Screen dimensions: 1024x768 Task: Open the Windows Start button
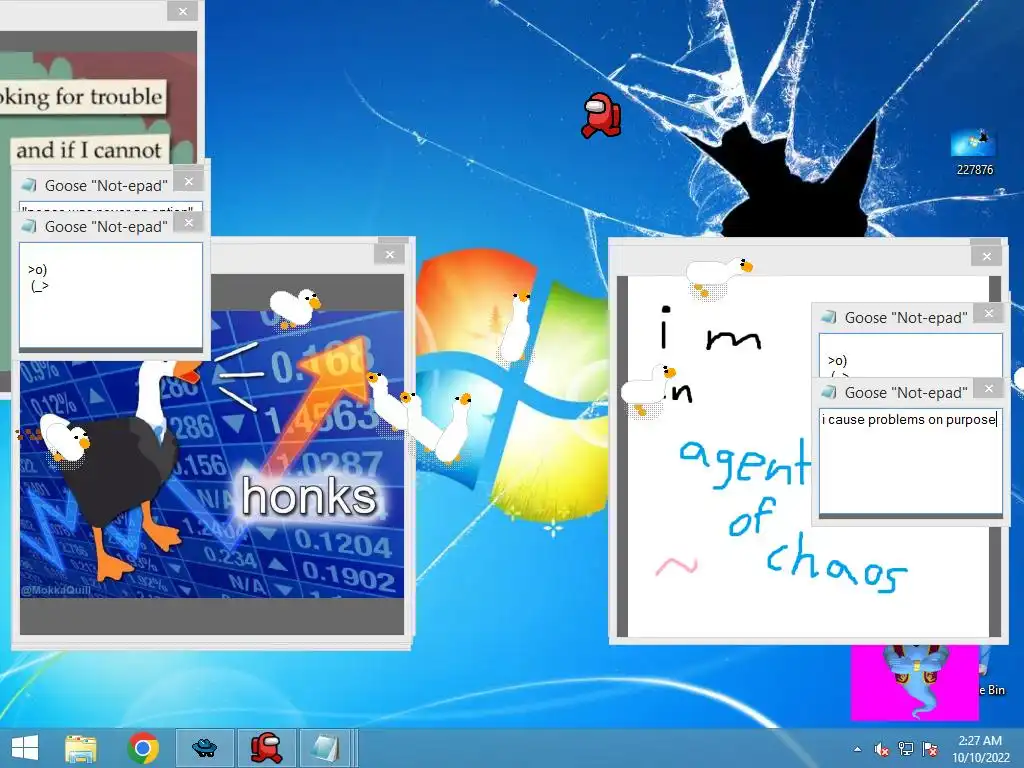[25, 748]
